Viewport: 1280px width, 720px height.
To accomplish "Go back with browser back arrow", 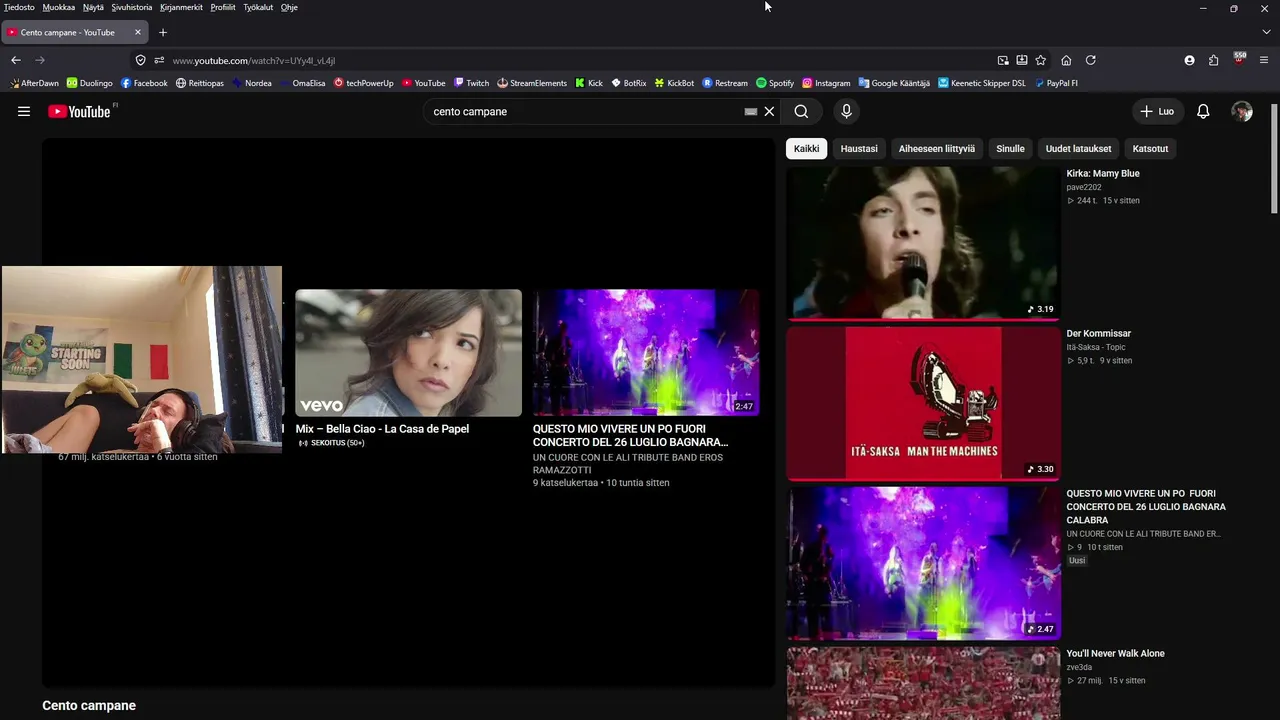I will 16,60.
